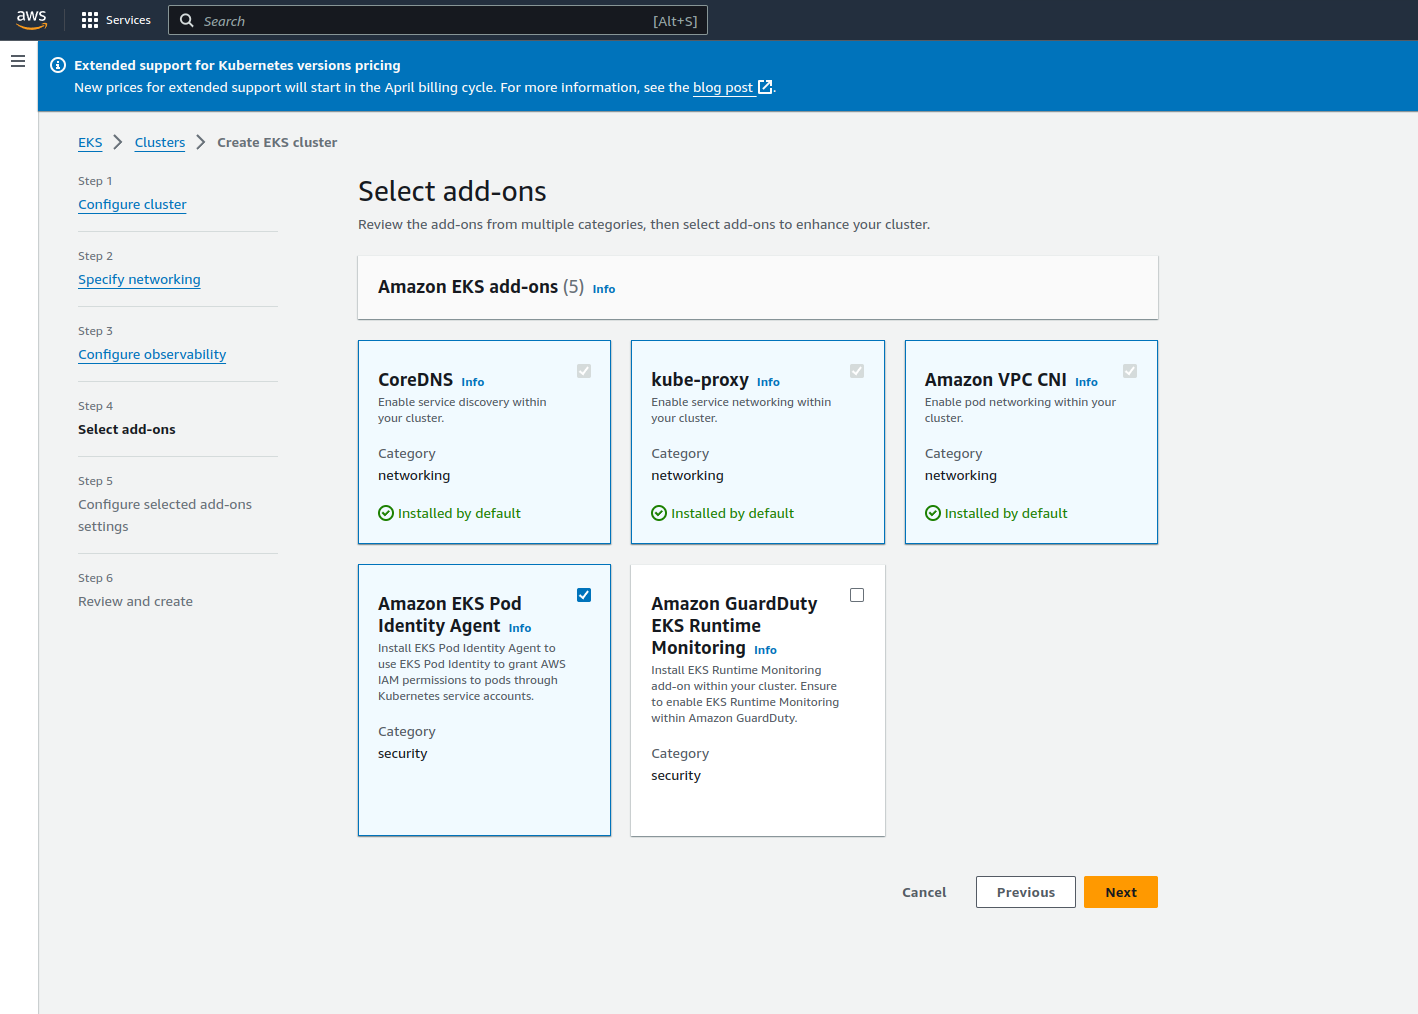Toggle the Amazon VPC CNI checkbox

point(1130,371)
